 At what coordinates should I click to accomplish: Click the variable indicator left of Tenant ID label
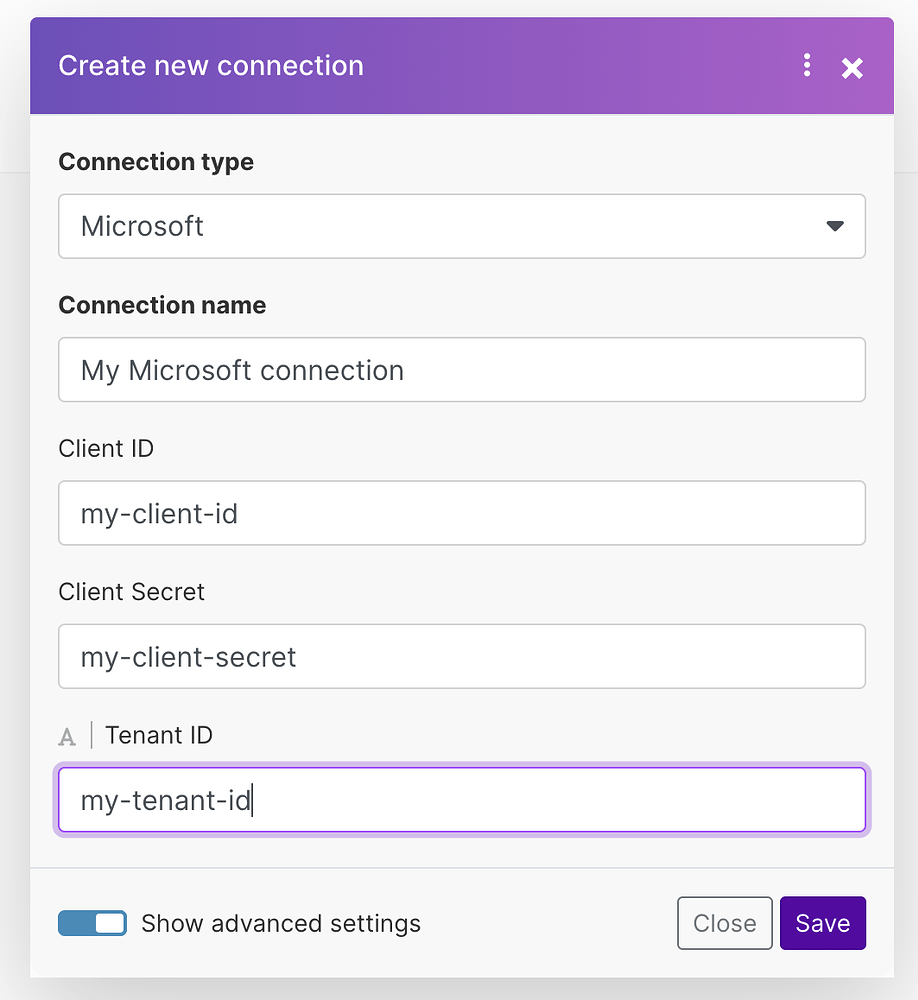click(x=66, y=736)
